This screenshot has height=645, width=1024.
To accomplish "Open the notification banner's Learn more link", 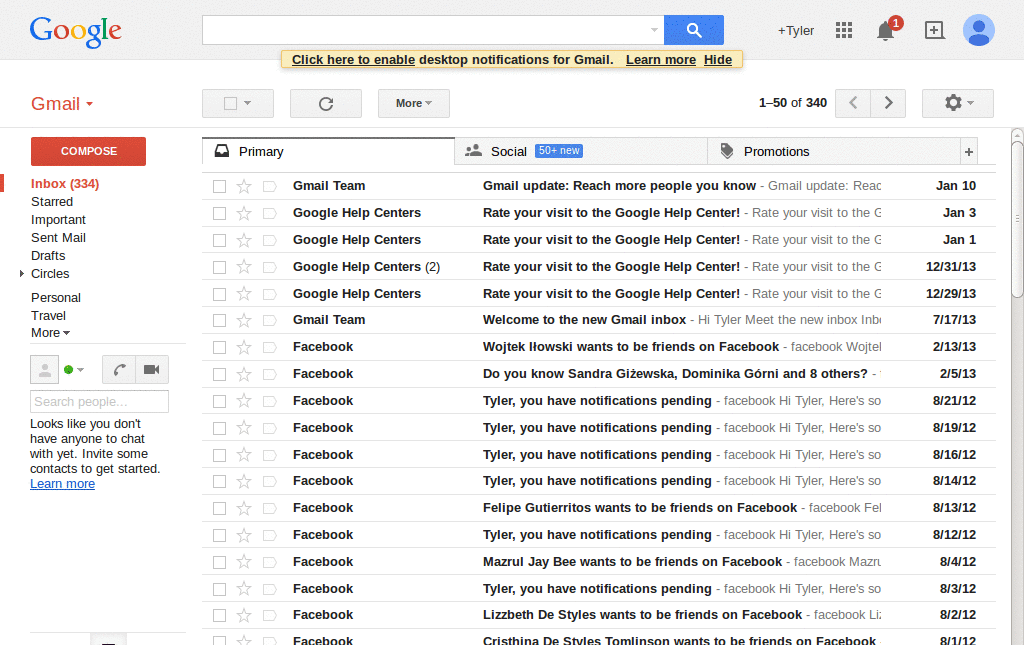I will point(661,59).
